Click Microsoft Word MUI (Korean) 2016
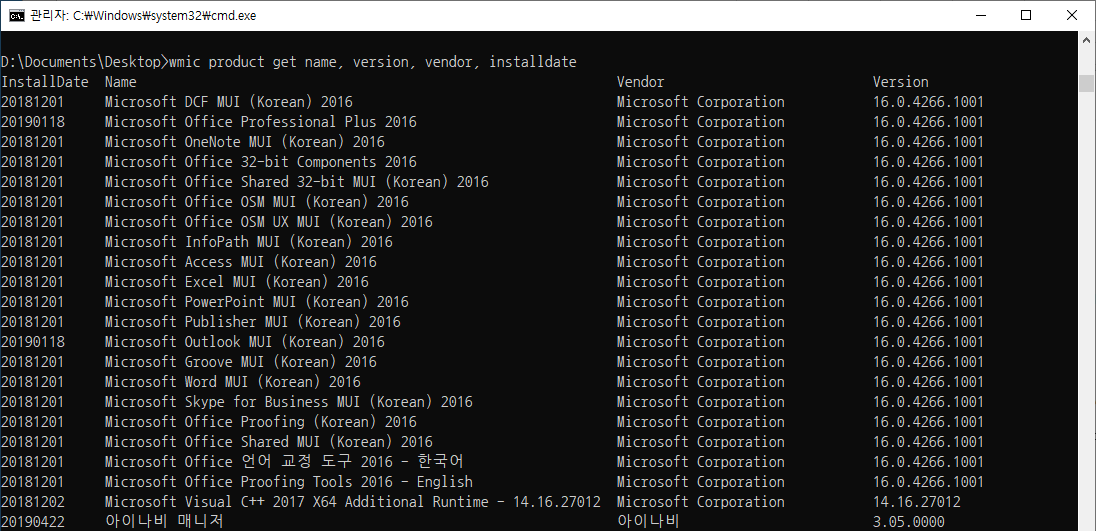 click(233, 382)
